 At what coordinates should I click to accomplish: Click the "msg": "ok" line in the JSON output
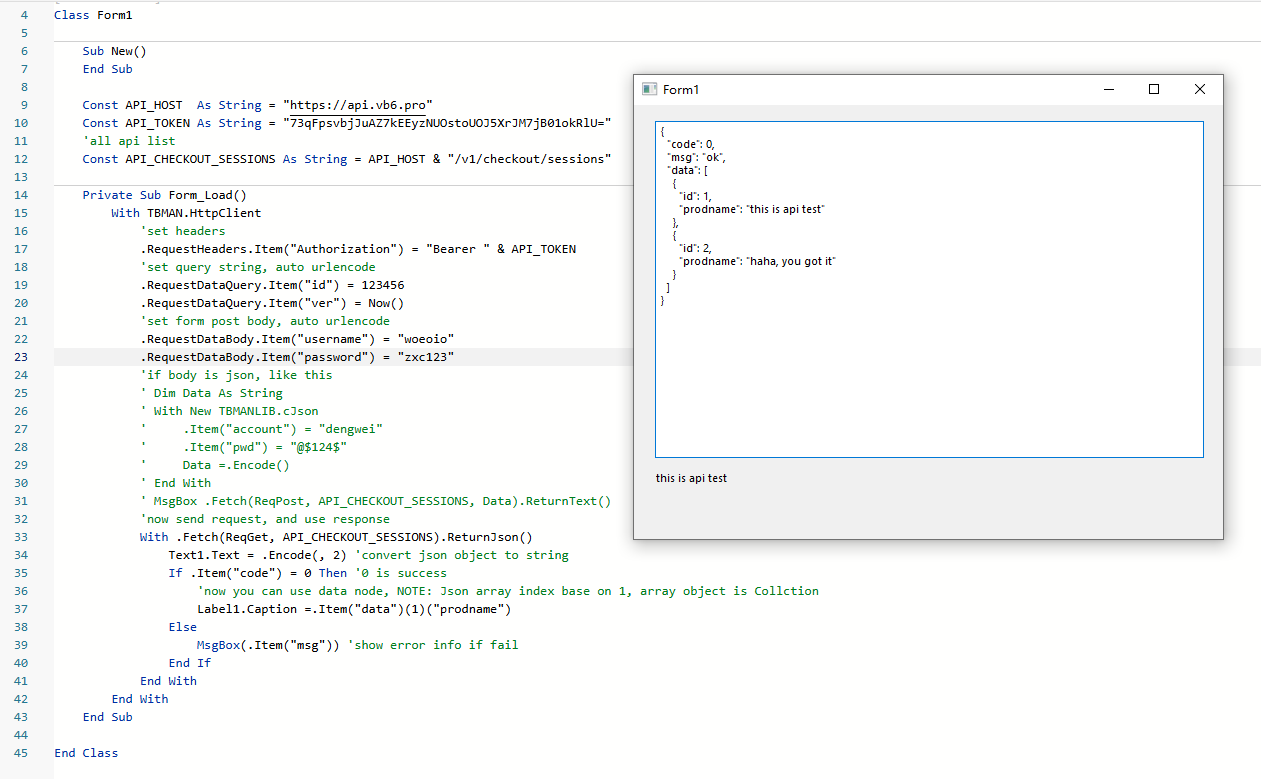point(696,157)
